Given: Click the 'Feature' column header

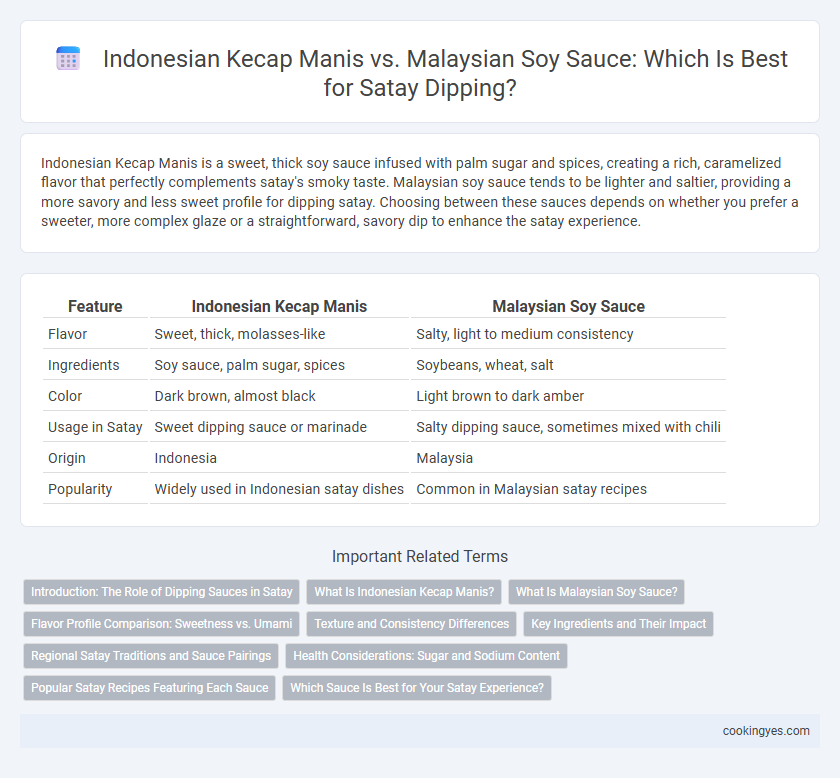Looking at the screenshot, I should 95,306.
